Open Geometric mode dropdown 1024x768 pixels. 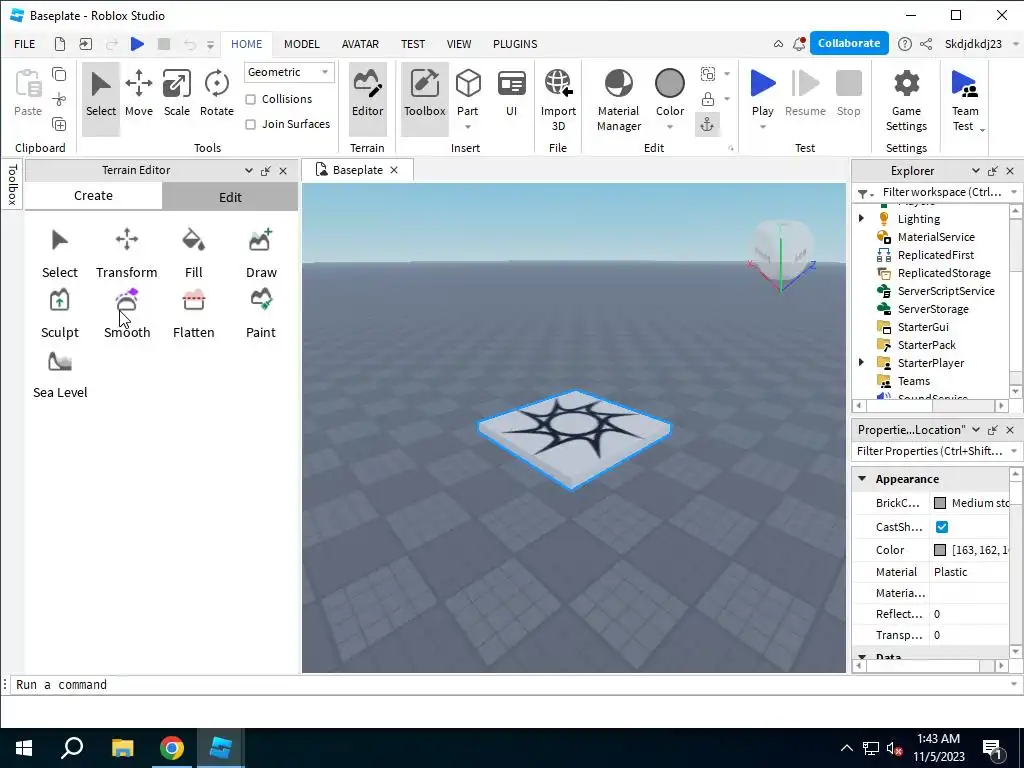point(289,72)
